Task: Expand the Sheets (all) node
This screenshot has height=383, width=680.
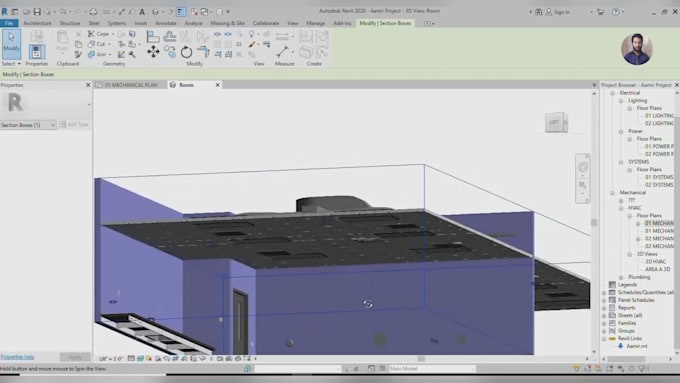Action: click(604, 315)
